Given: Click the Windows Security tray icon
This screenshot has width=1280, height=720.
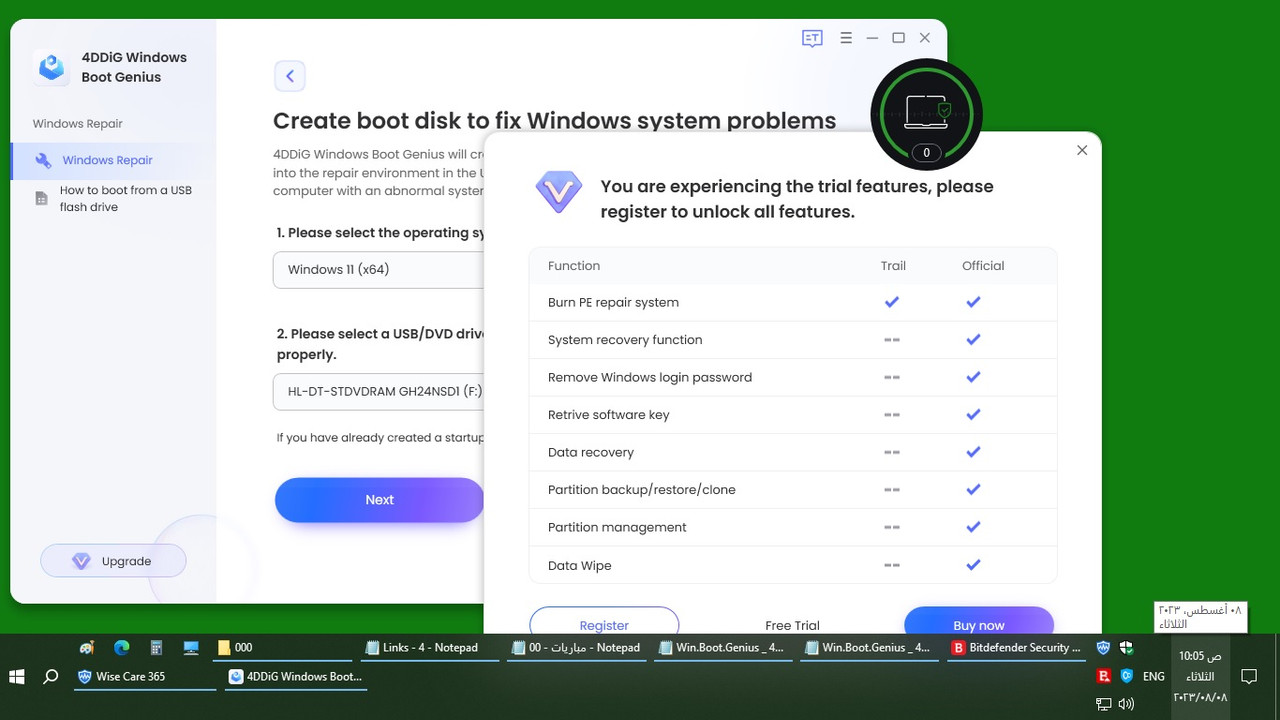Looking at the screenshot, I should pyautogui.click(x=1127, y=648).
